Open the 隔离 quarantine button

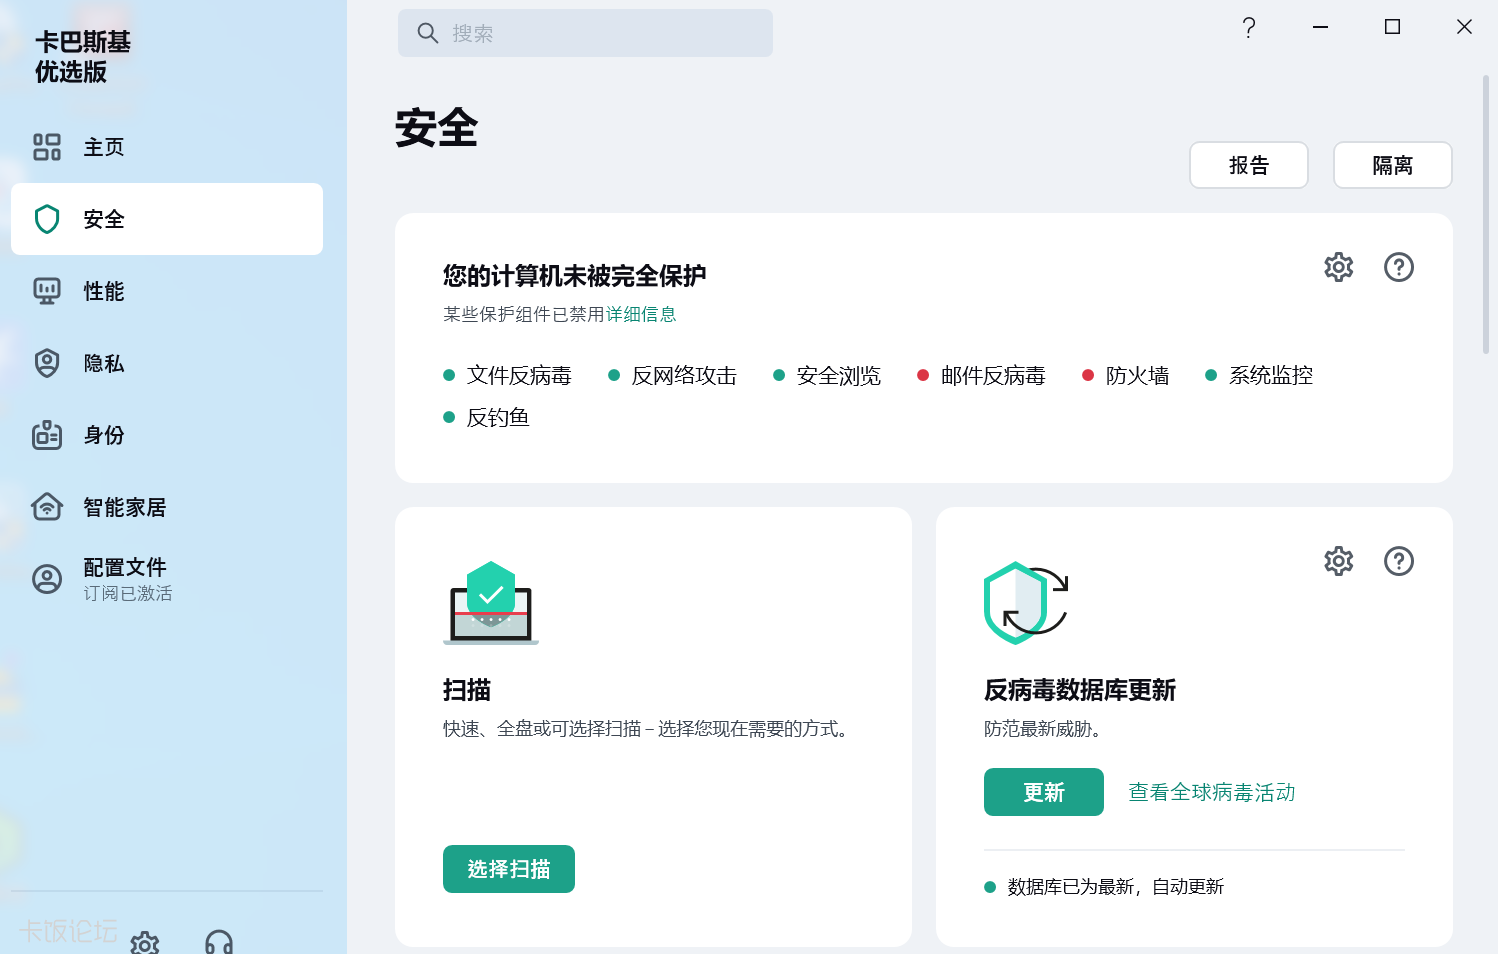(x=1393, y=165)
